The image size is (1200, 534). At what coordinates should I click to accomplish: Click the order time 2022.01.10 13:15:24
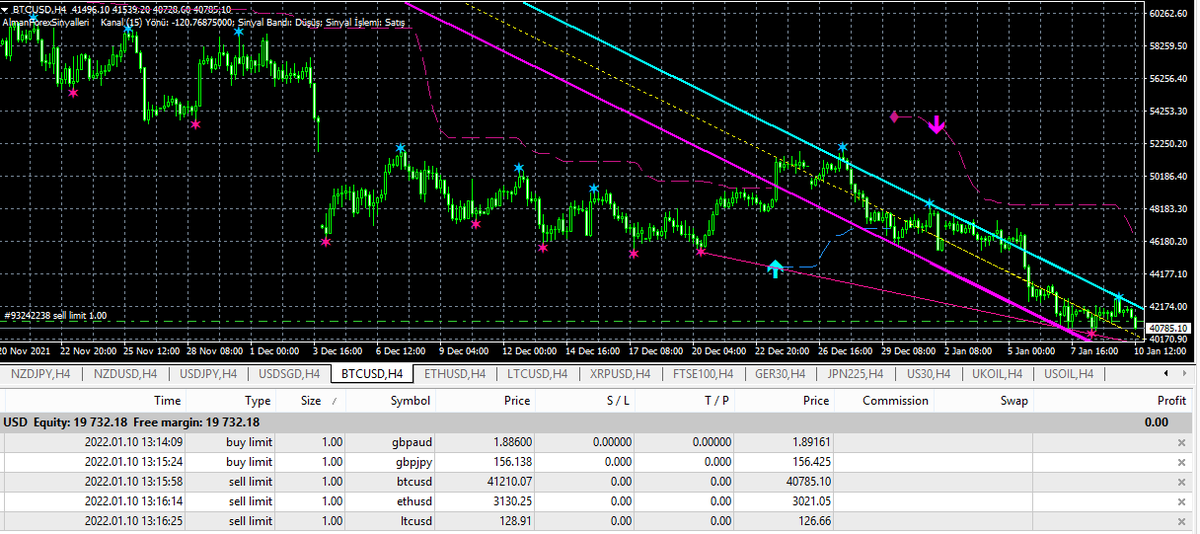pos(134,462)
